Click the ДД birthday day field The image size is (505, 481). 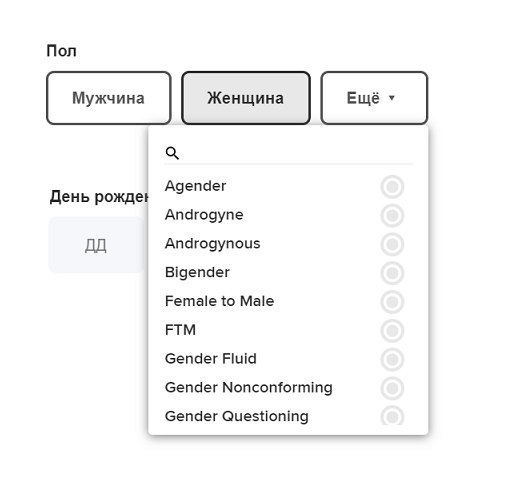96,245
